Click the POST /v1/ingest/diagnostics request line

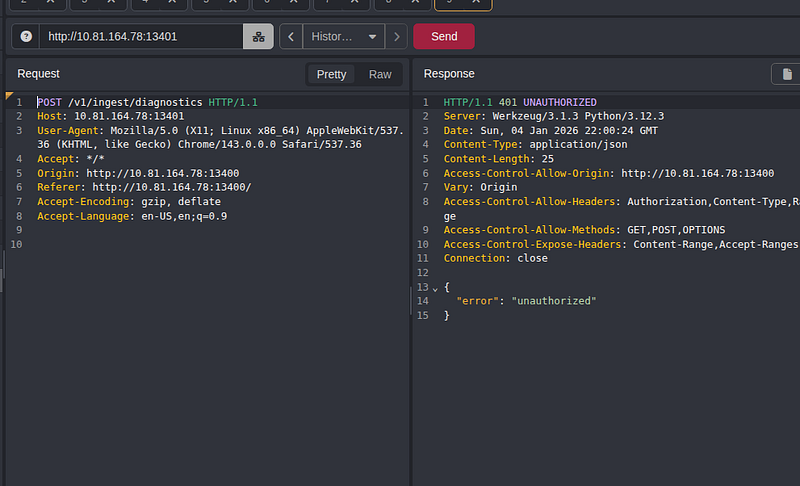tap(147, 102)
